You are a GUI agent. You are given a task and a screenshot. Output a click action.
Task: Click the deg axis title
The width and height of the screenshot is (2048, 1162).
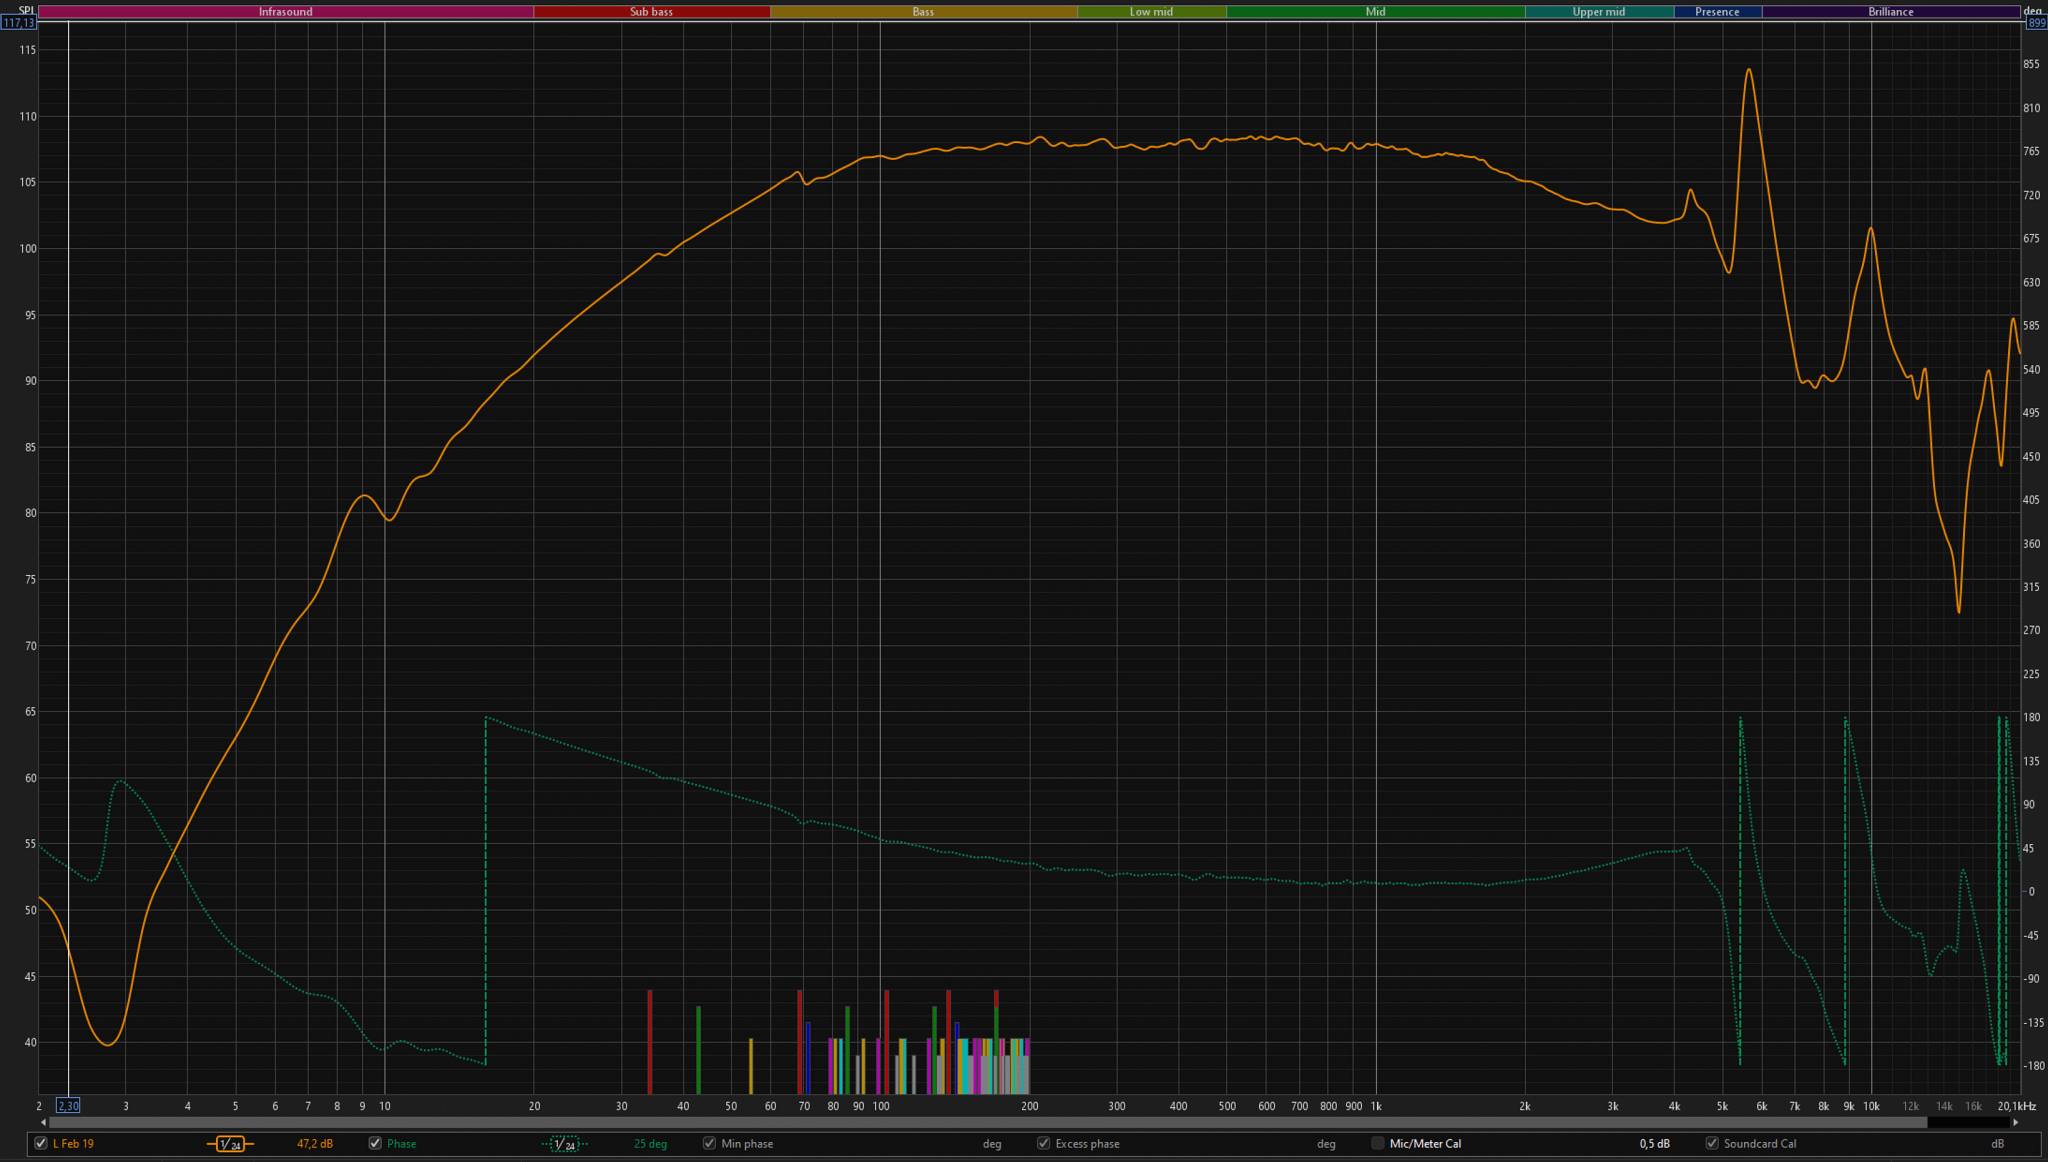tap(2033, 11)
